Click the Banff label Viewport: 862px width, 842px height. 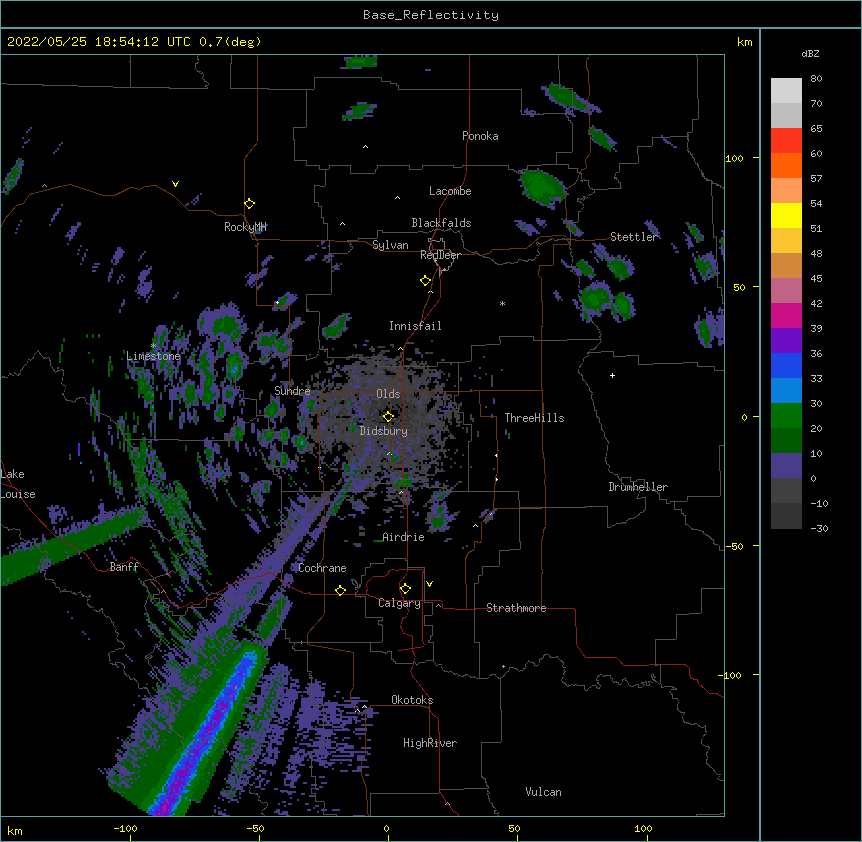pyautogui.click(x=124, y=567)
